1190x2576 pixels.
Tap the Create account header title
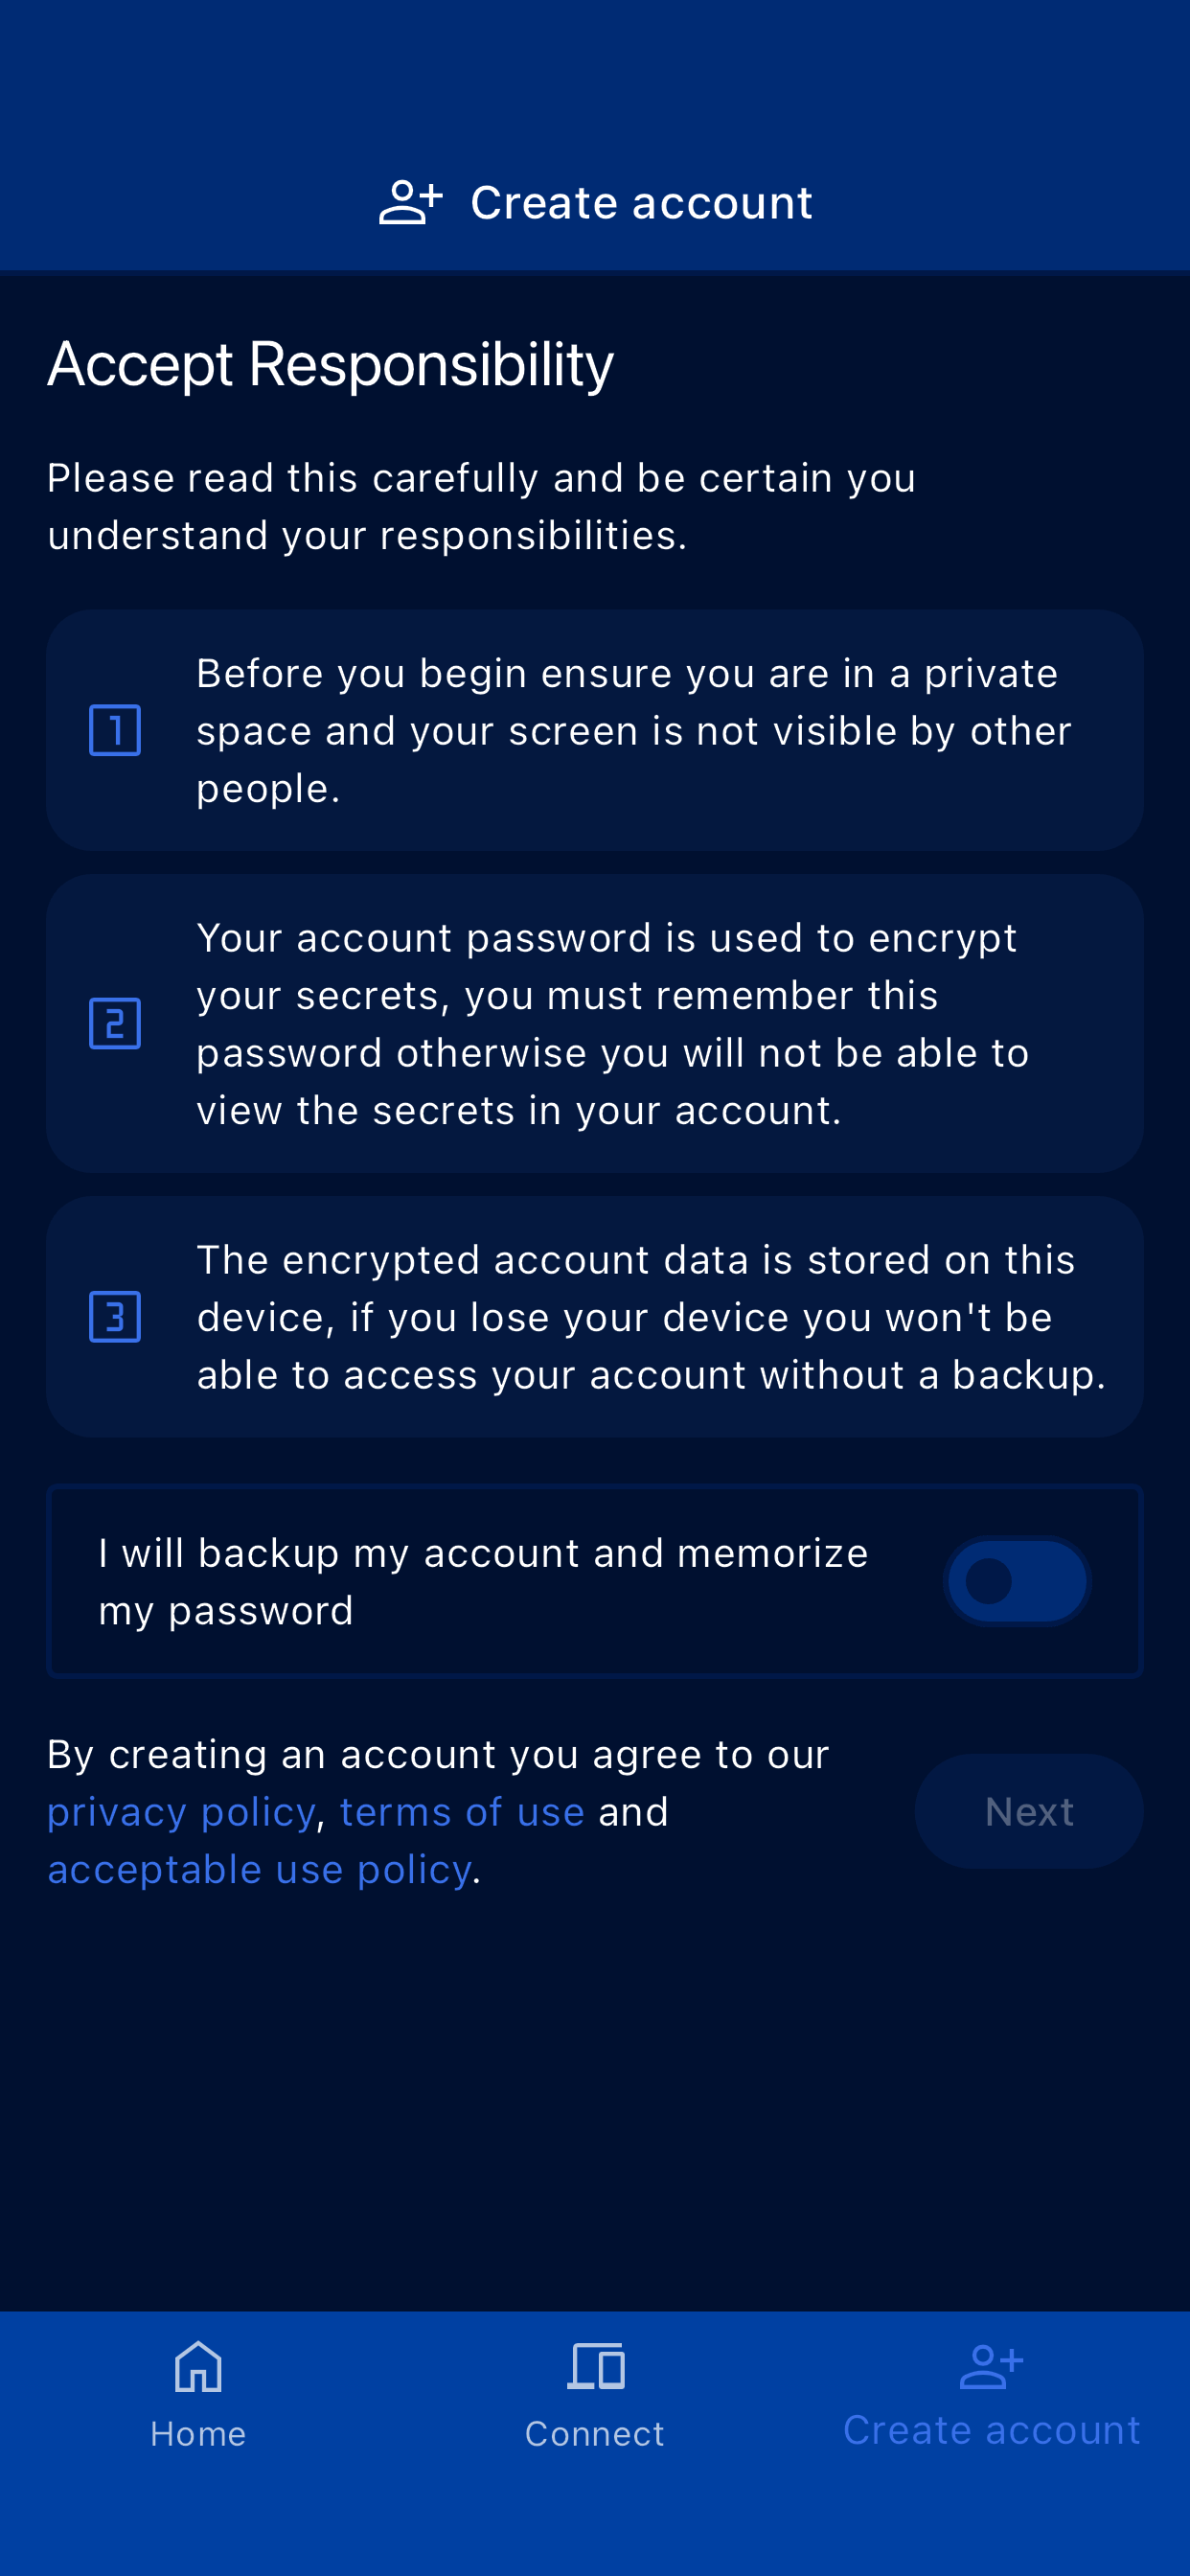pos(641,203)
